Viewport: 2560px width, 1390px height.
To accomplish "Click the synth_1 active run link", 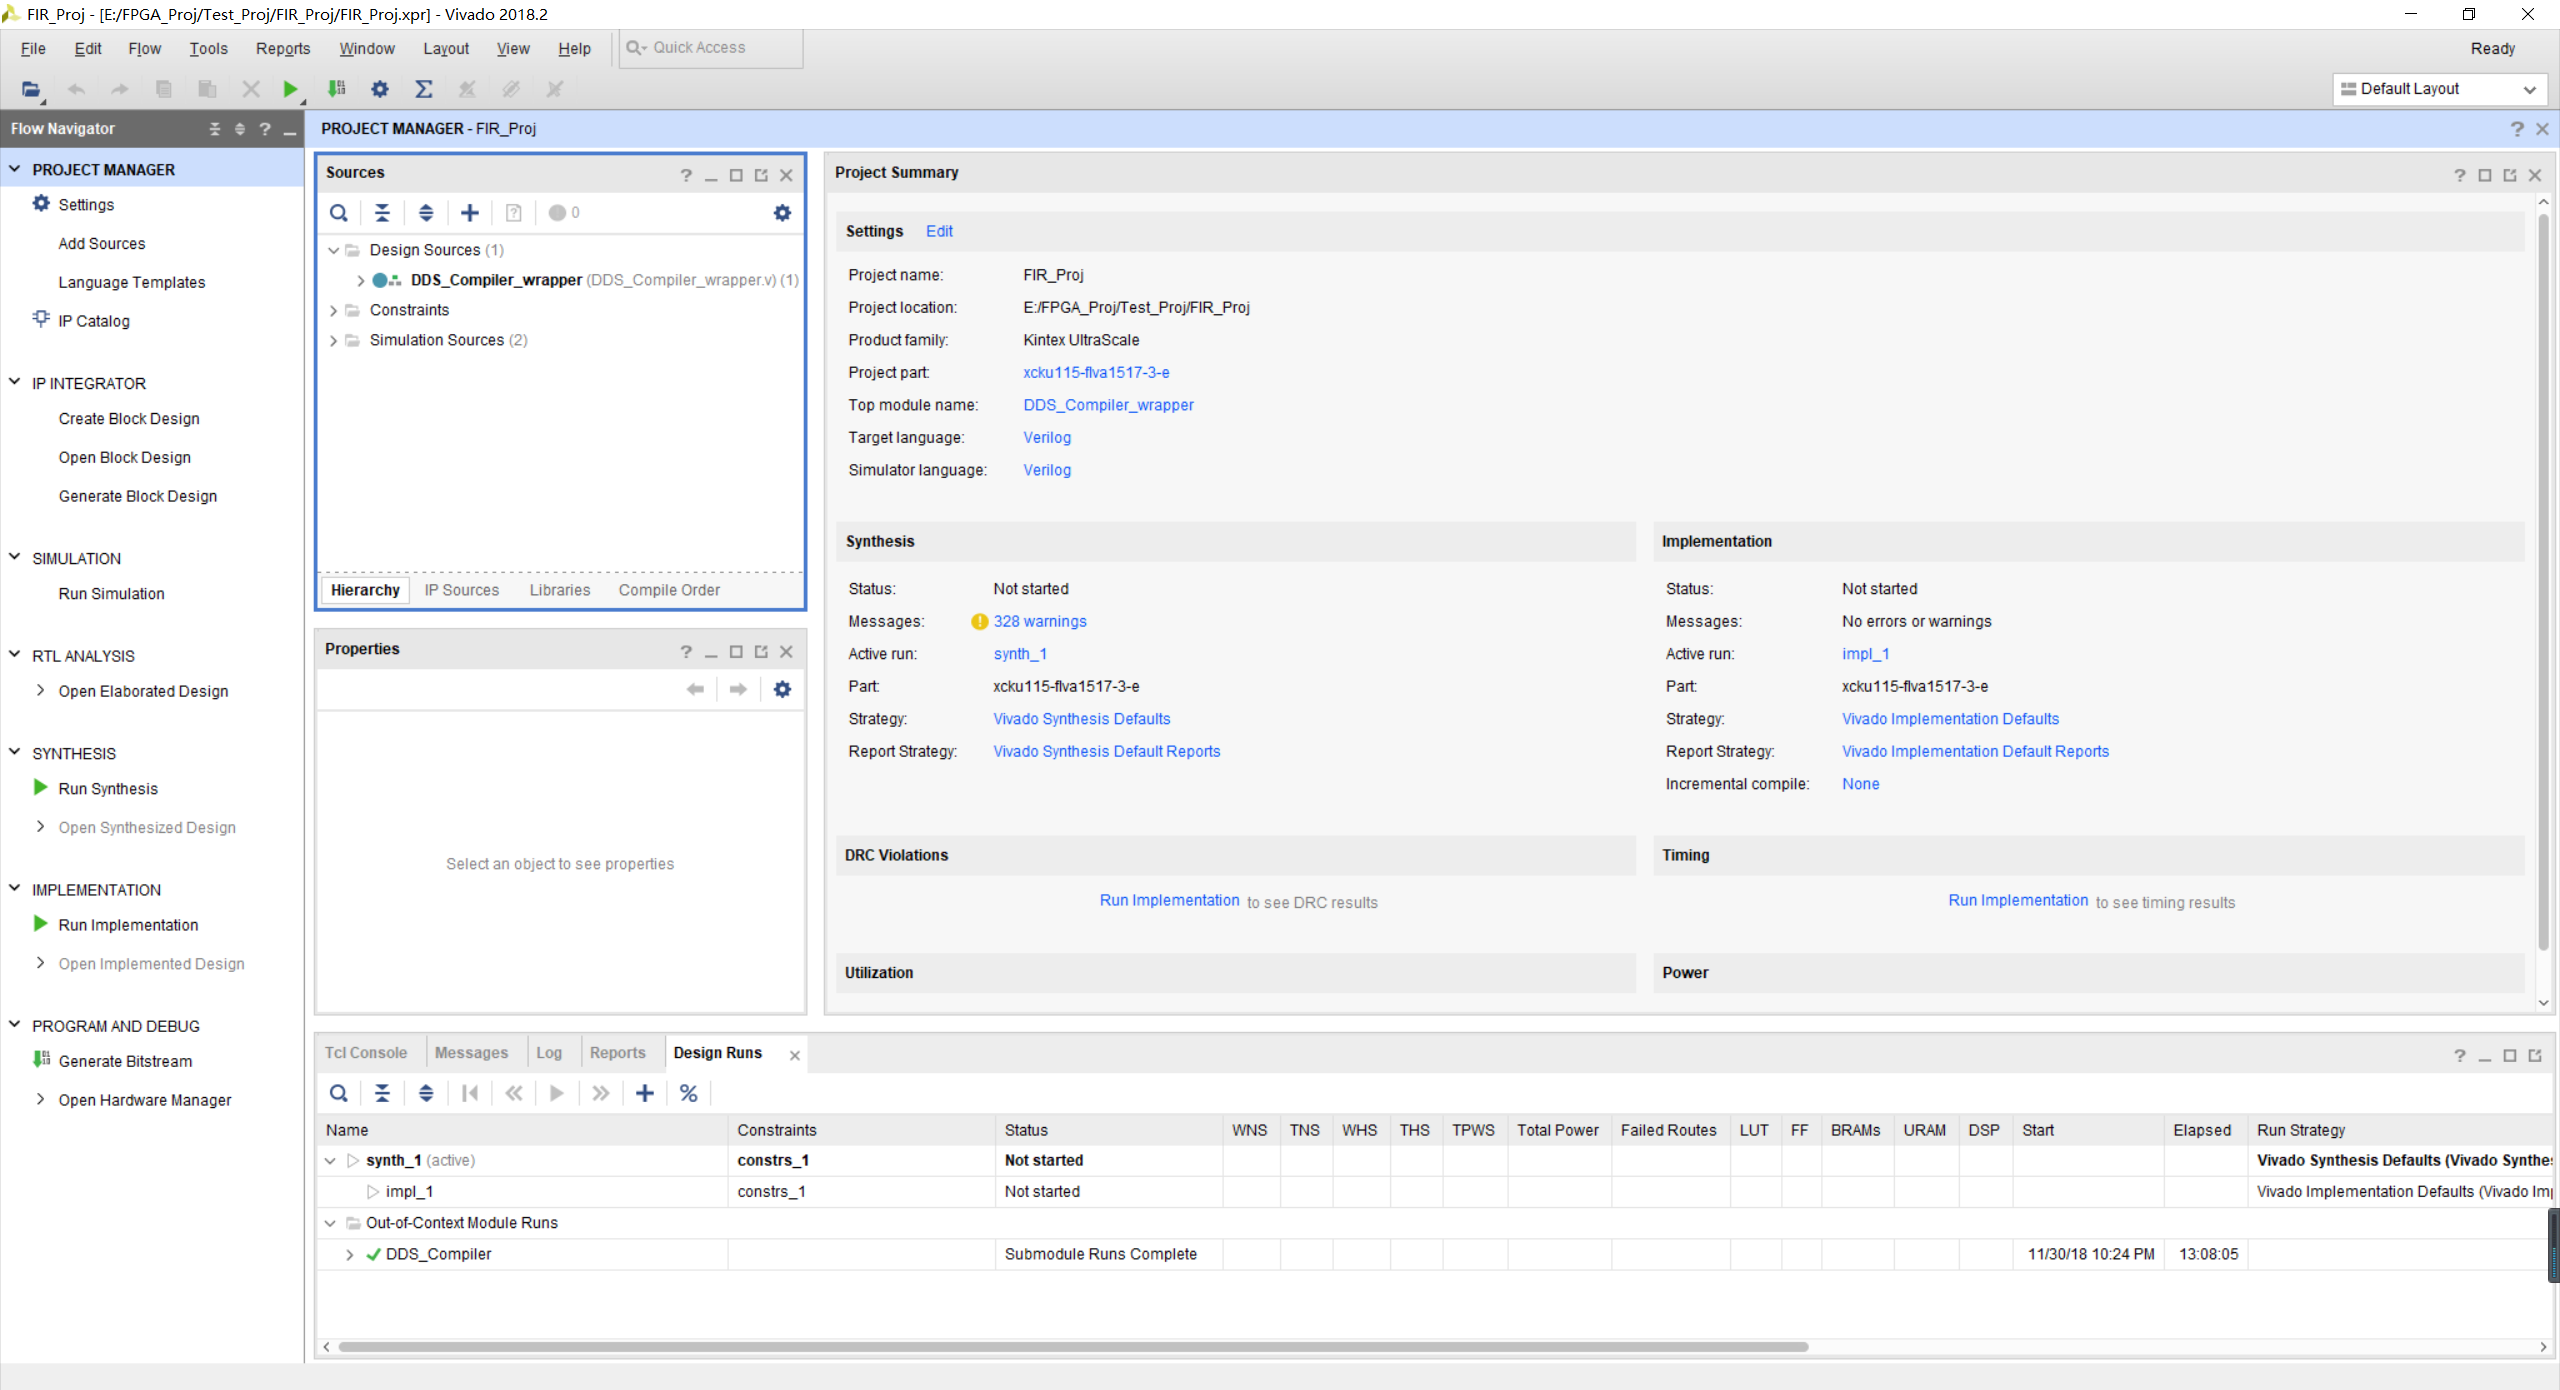I will tap(1019, 654).
